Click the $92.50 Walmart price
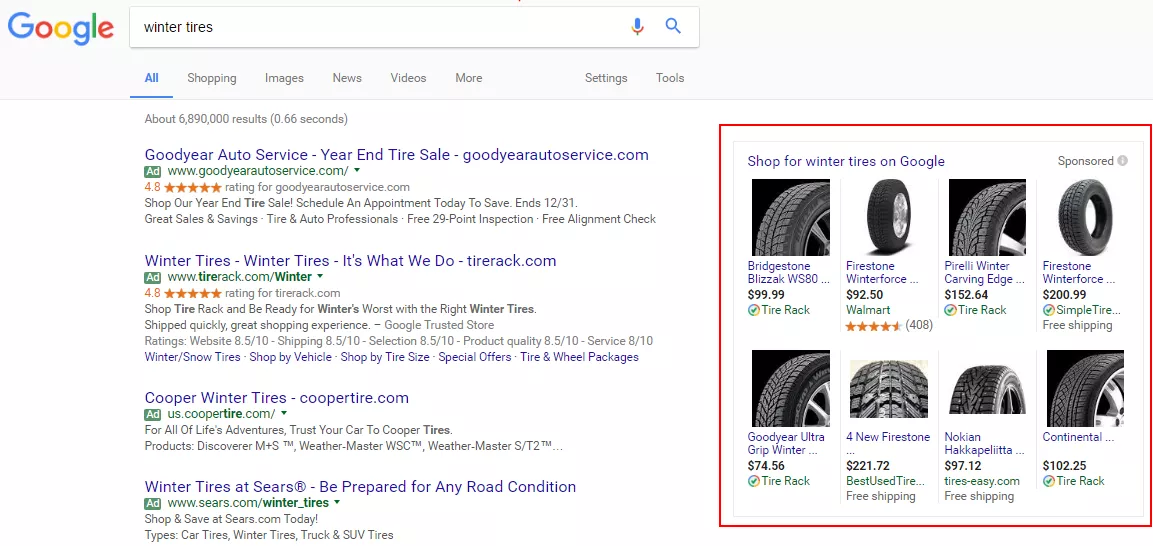 click(x=865, y=295)
